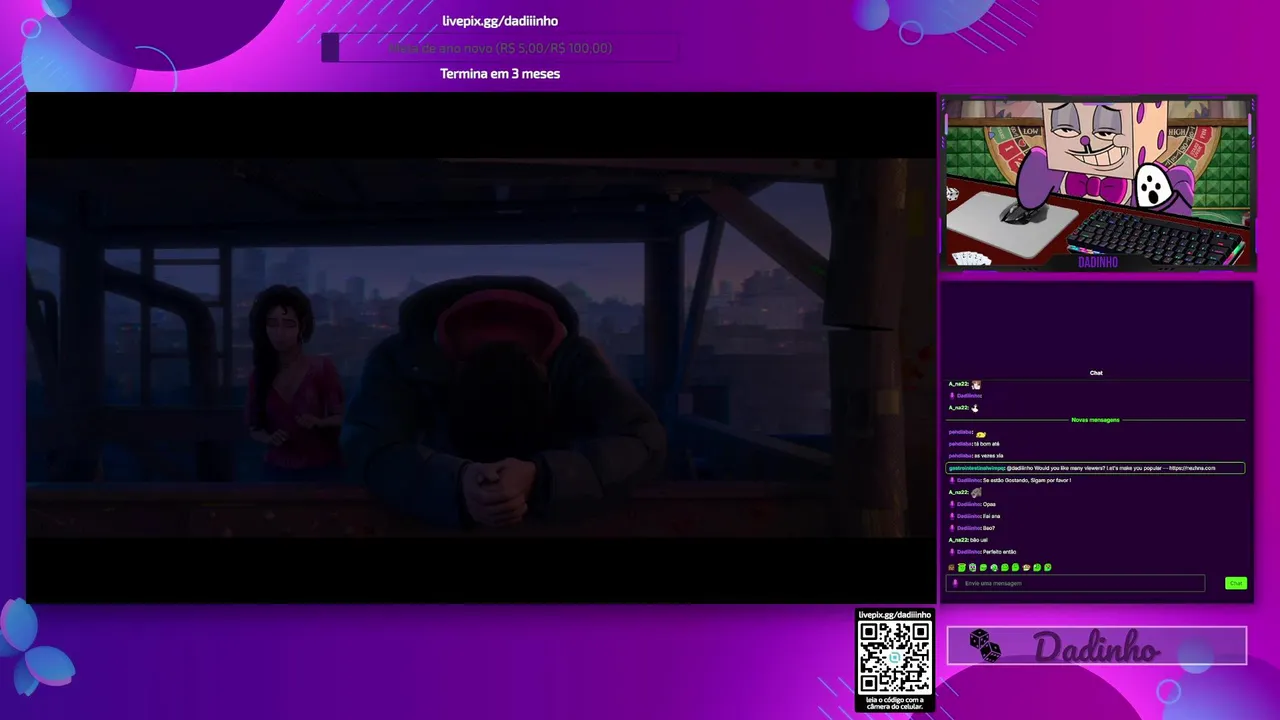1280x720 pixels.
Task: Click the chat message "as vezes xia"
Action: pos(989,456)
